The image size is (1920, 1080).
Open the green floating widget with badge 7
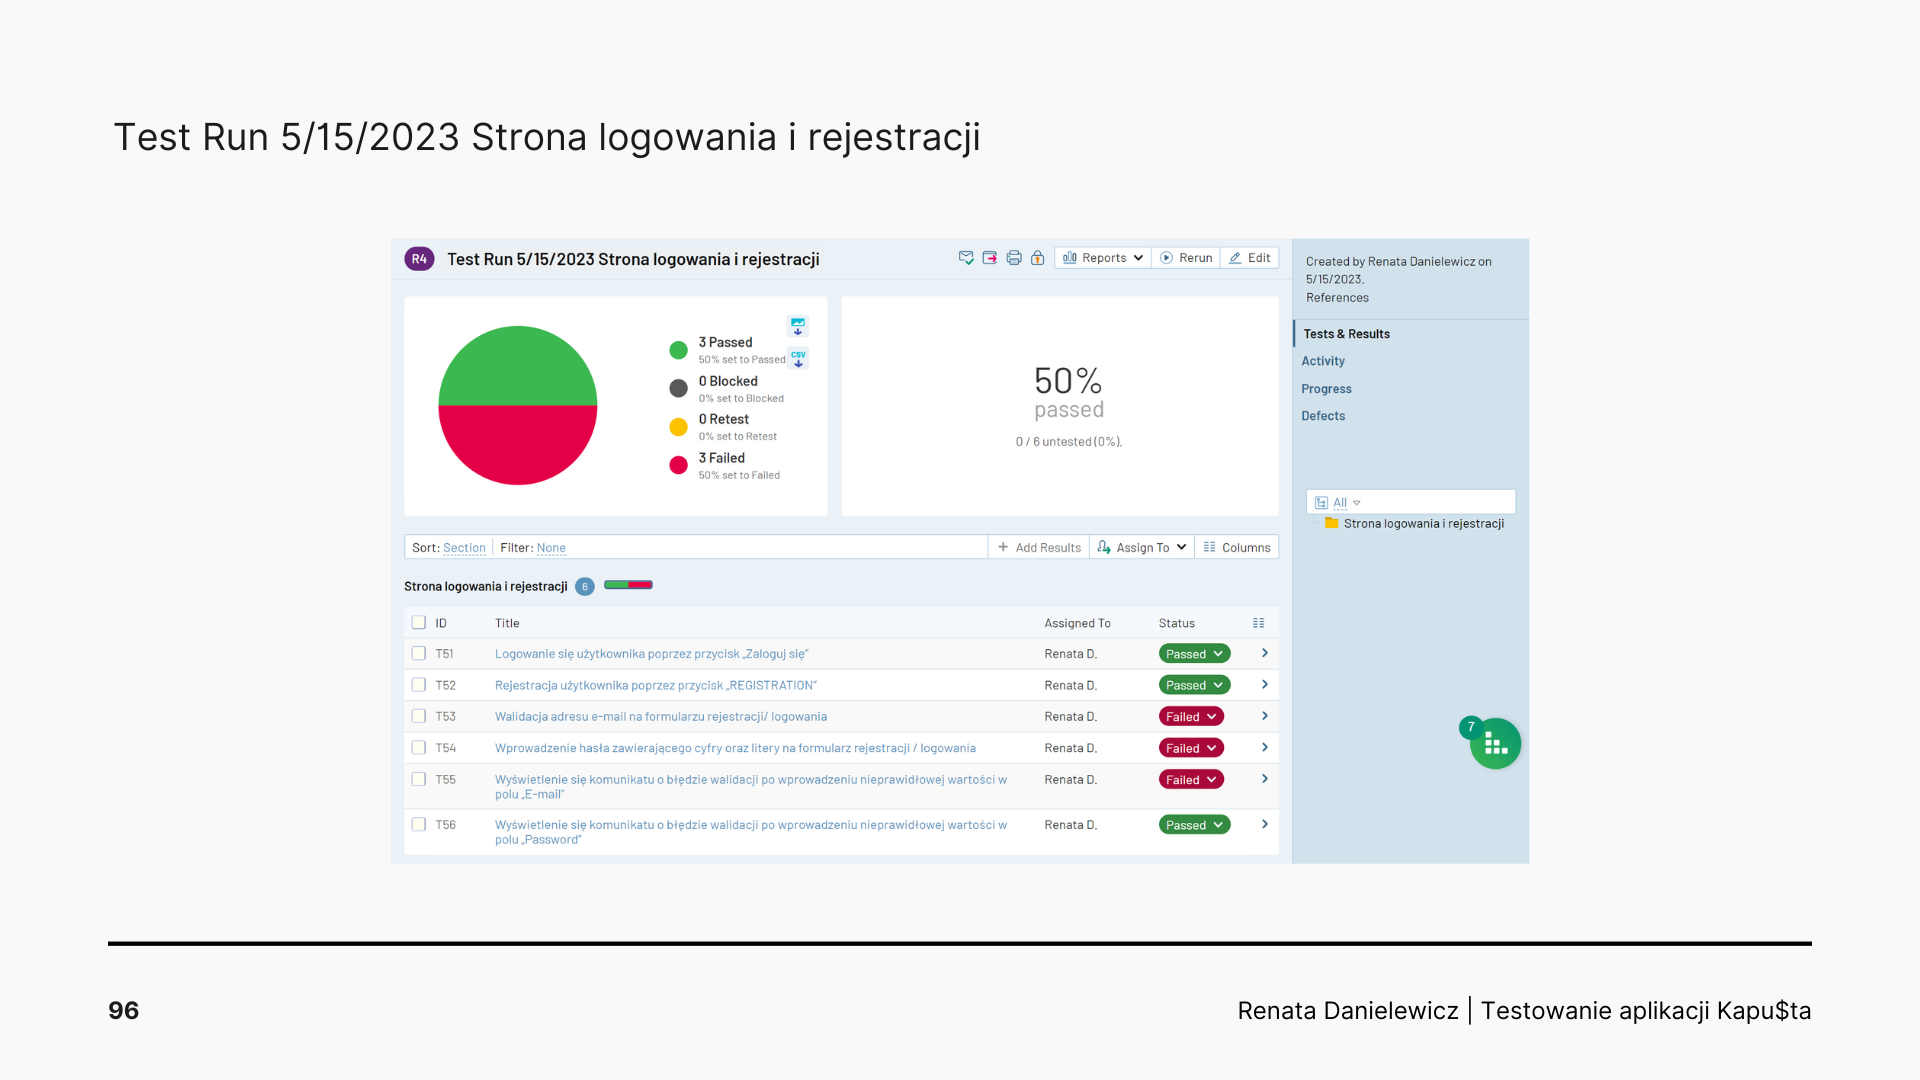click(1495, 744)
